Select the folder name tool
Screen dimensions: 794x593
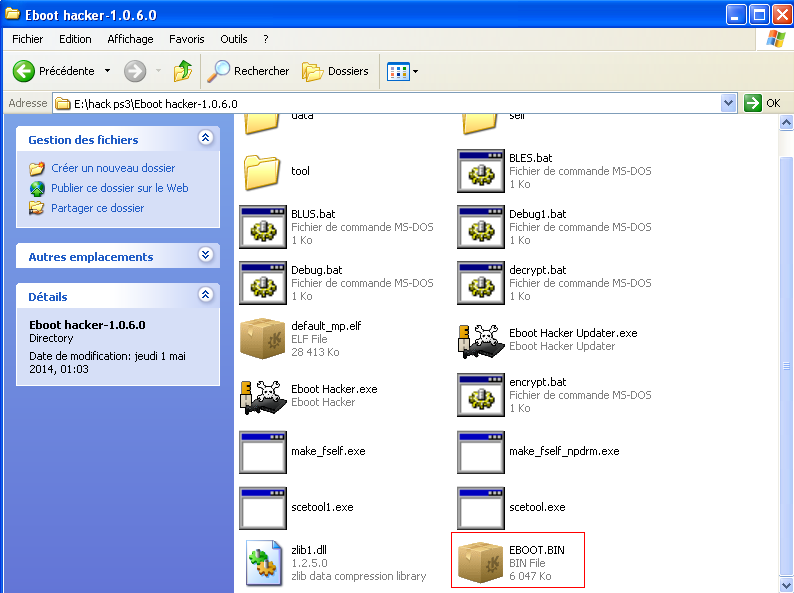click(300, 171)
